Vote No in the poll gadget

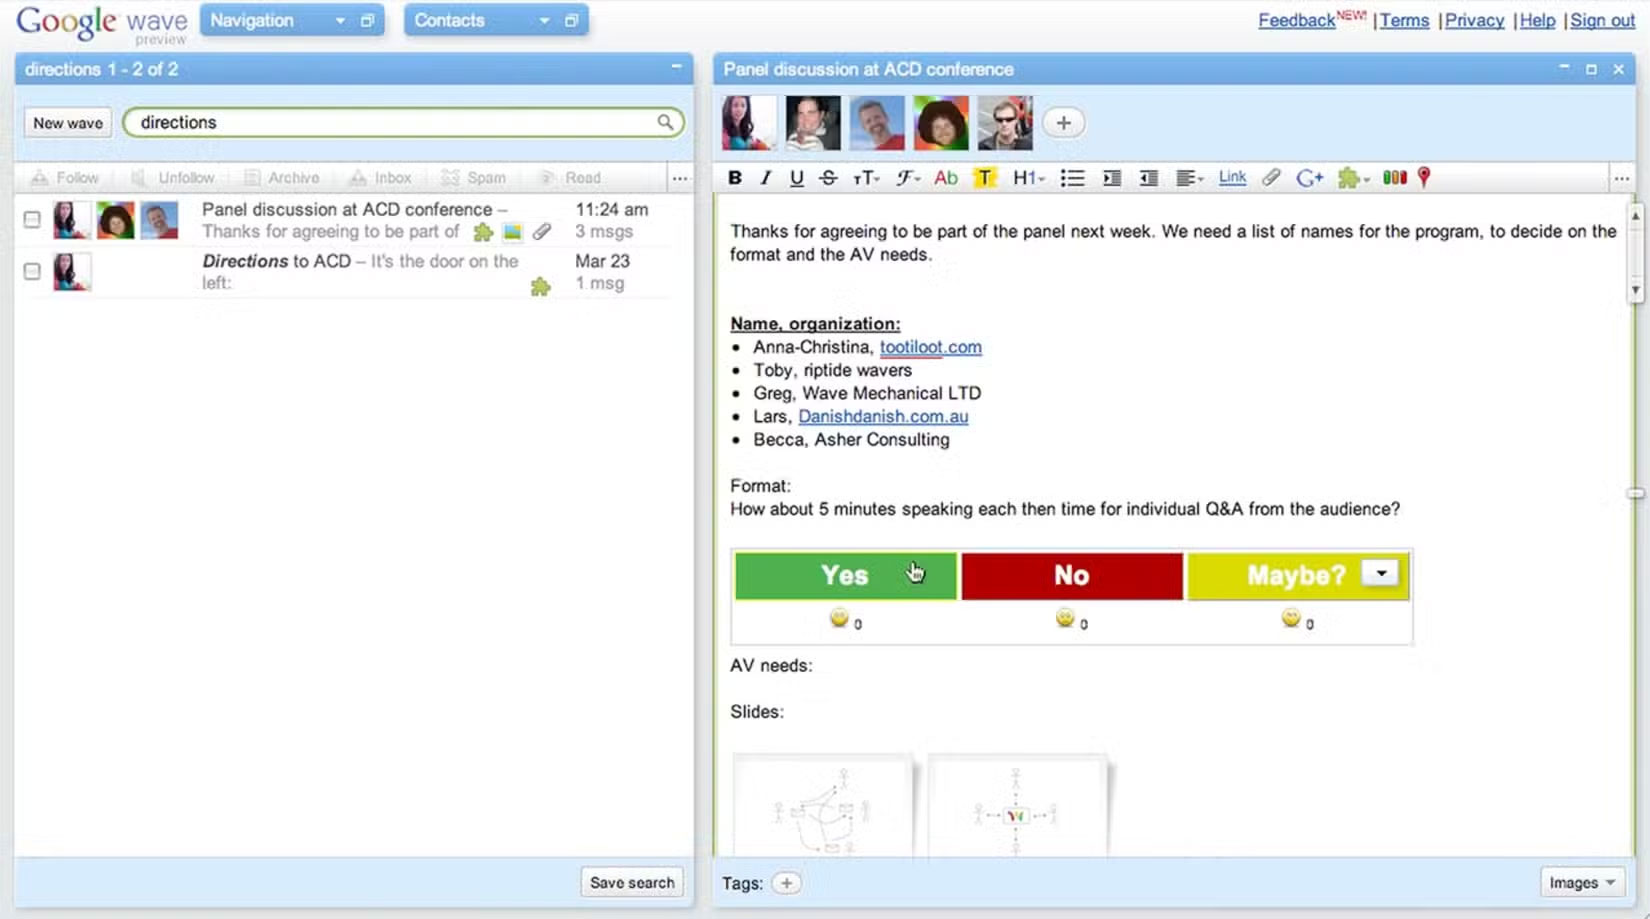(x=1071, y=575)
